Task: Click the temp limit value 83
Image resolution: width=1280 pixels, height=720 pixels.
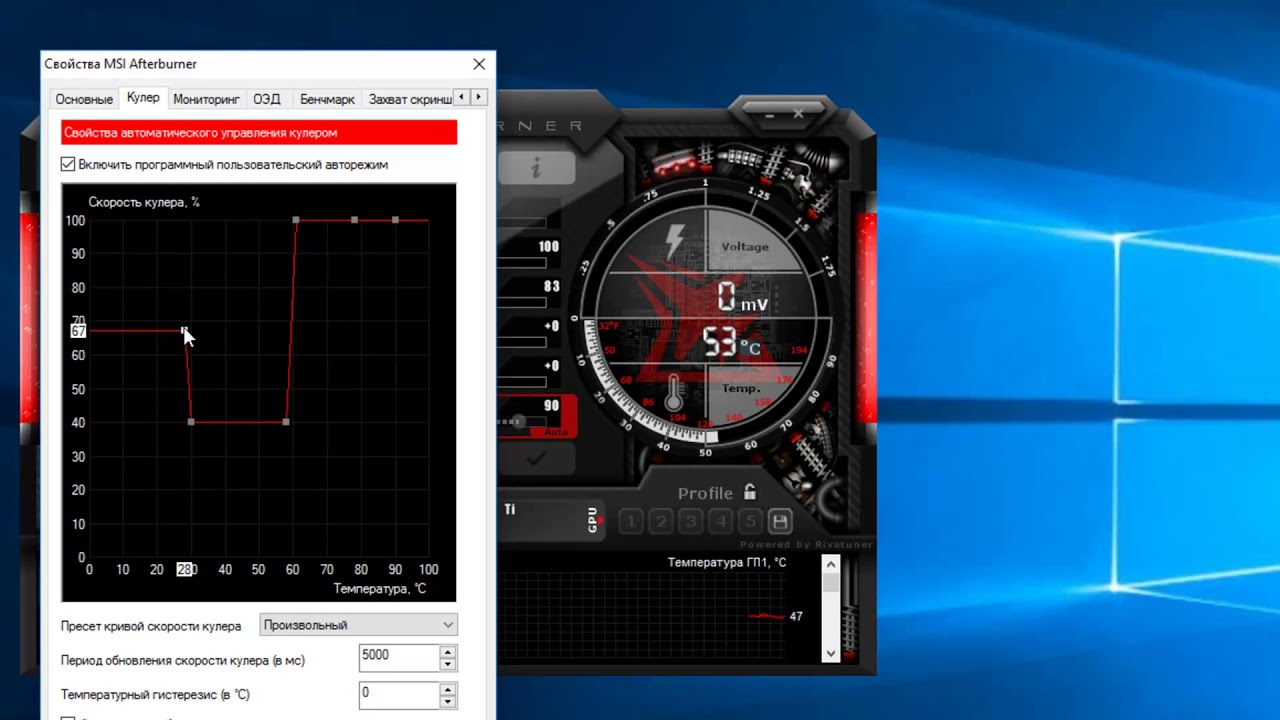Action: pyautogui.click(x=551, y=287)
